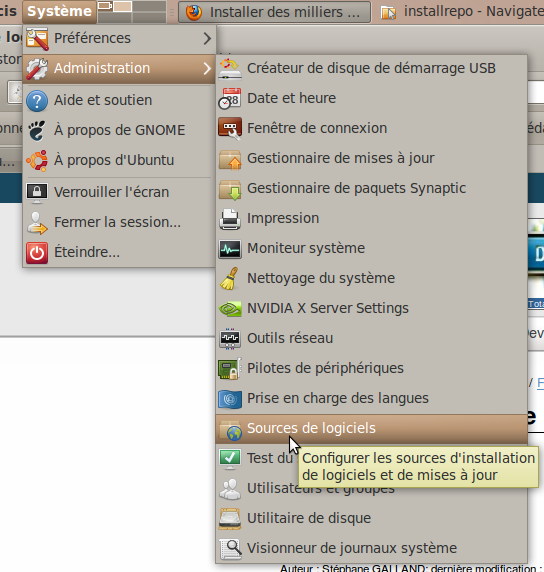Choose Fermer la session...
544x572 pixels.
pyautogui.click(x=119, y=222)
